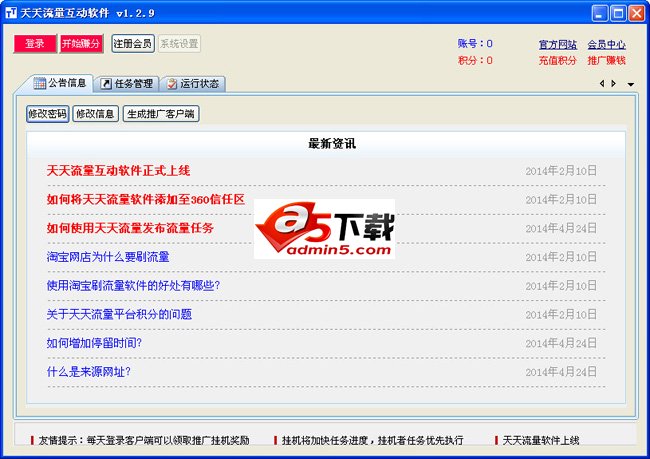Open news 如何使用天天流量发布流量任务
This screenshot has width=650, height=459.
pyautogui.click(x=130, y=228)
